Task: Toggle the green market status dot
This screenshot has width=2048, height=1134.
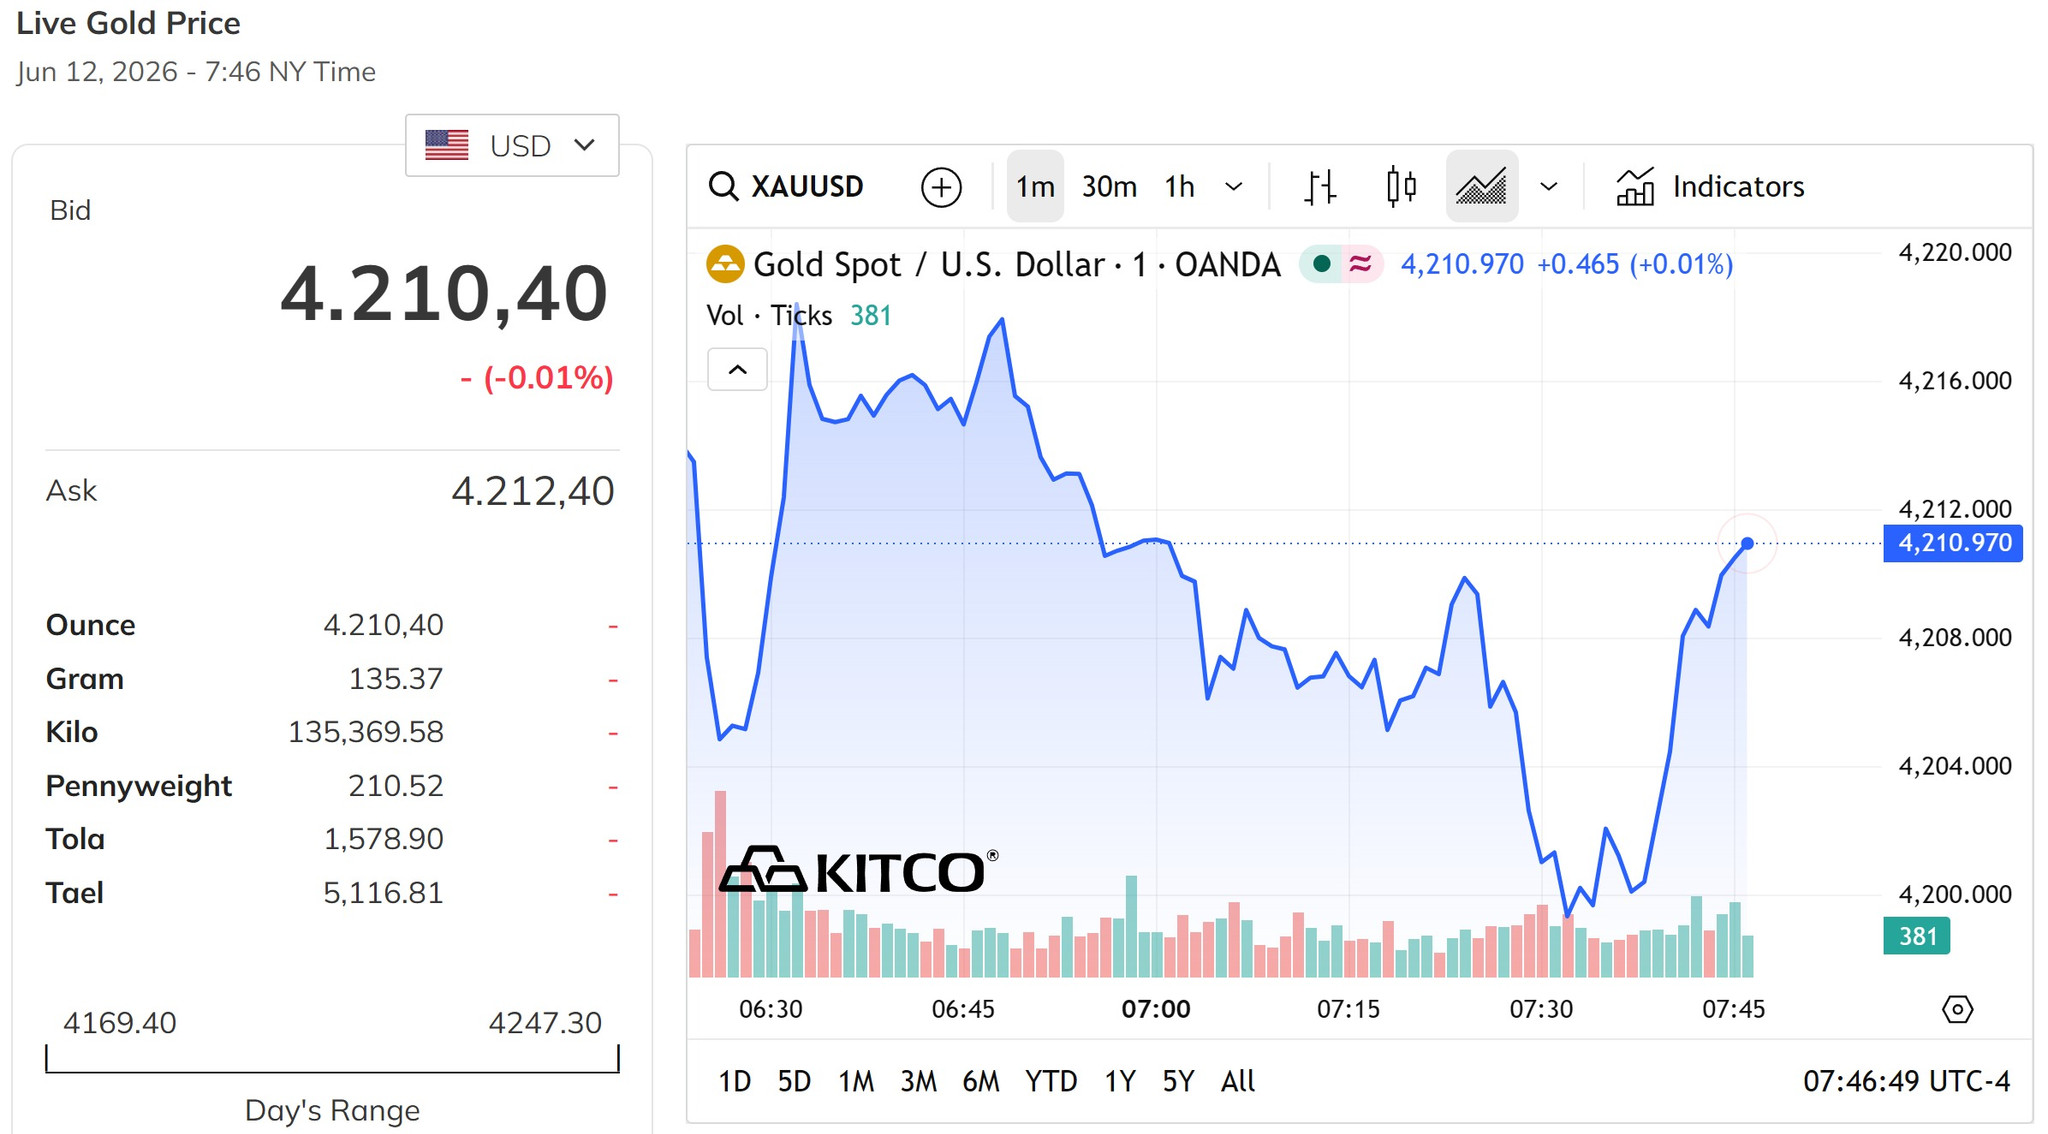Action: 1321,264
